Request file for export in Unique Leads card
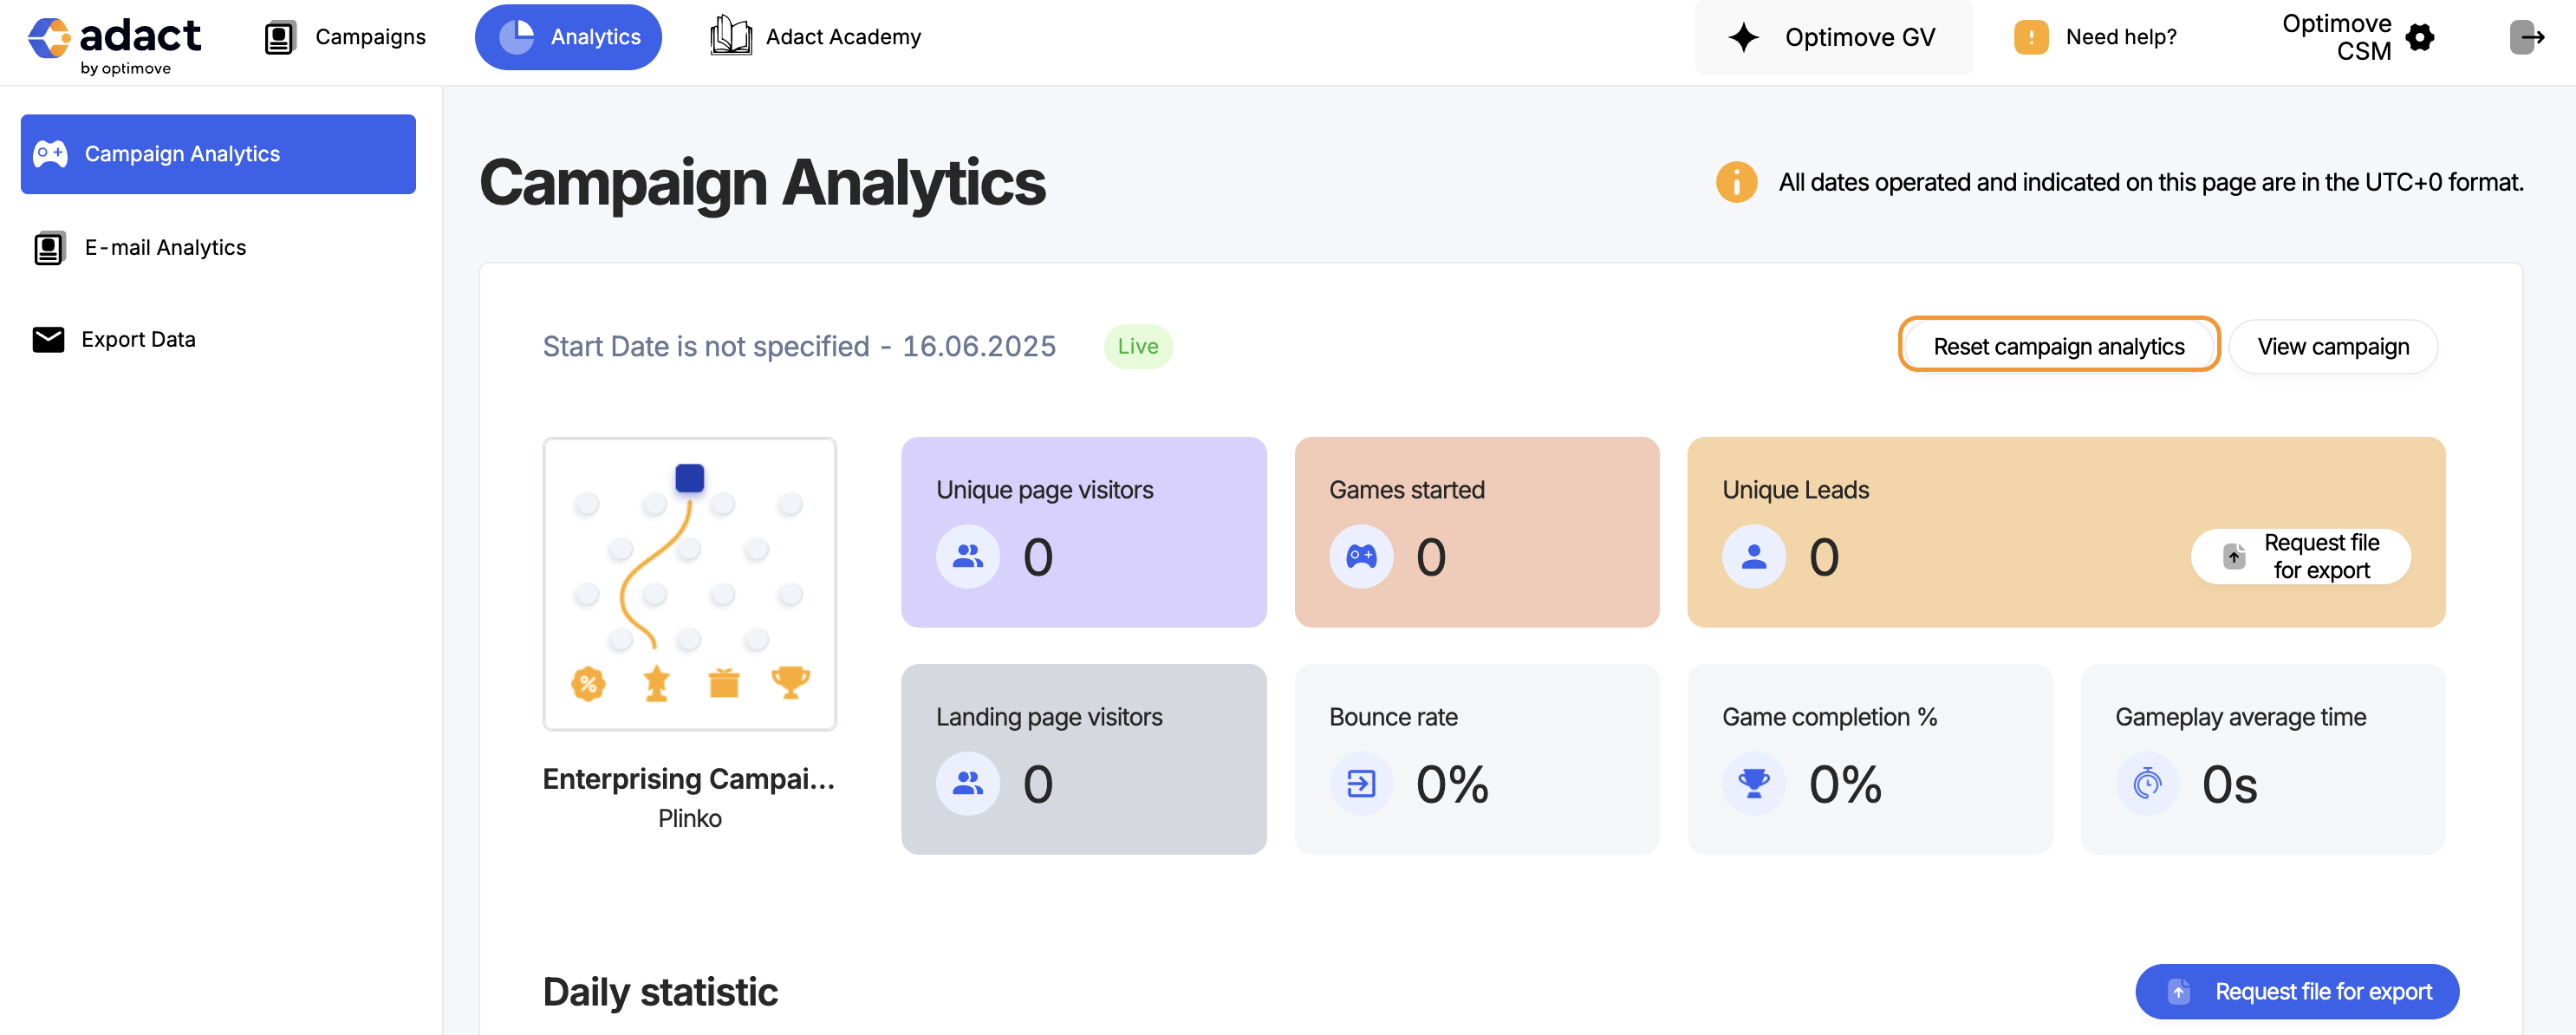 2300,556
